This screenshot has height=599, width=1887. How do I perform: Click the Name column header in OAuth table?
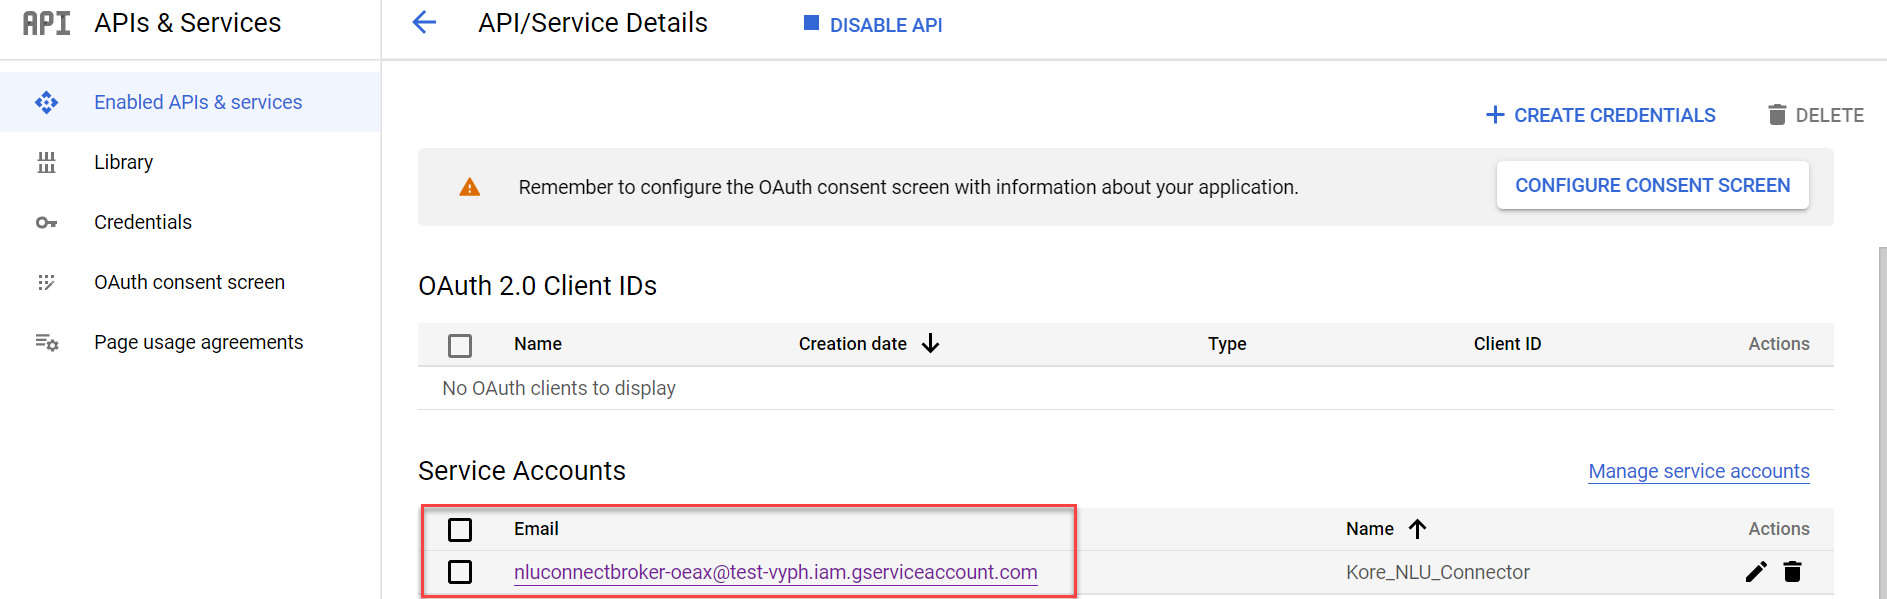tap(538, 344)
